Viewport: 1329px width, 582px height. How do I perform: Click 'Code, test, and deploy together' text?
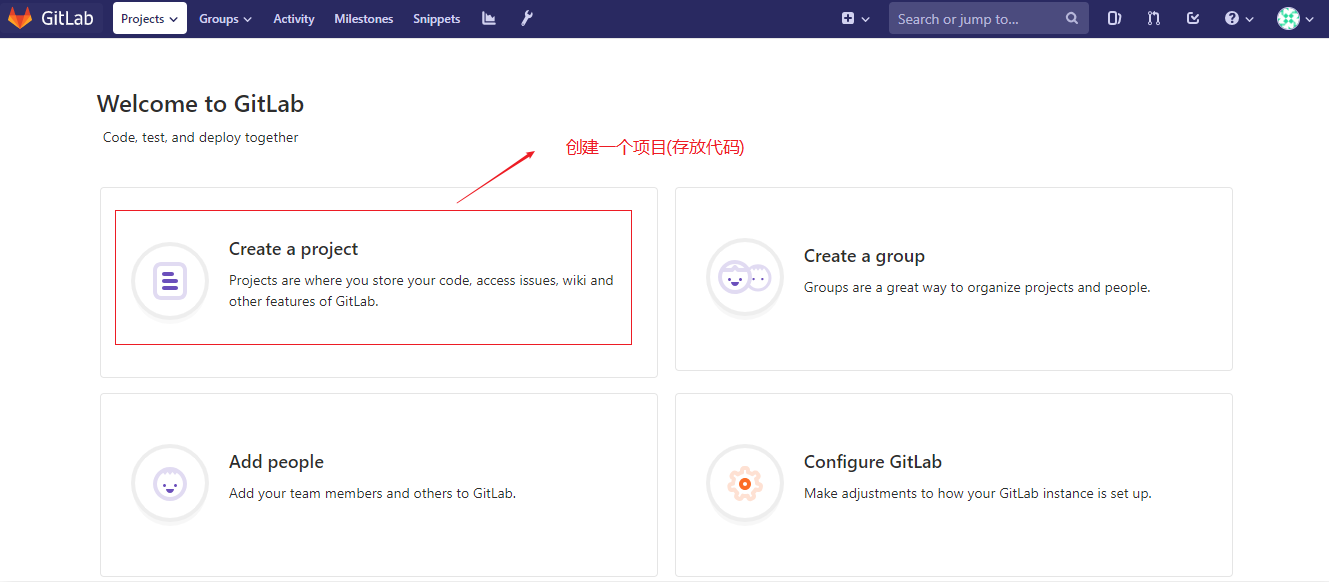pyautogui.click(x=201, y=137)
